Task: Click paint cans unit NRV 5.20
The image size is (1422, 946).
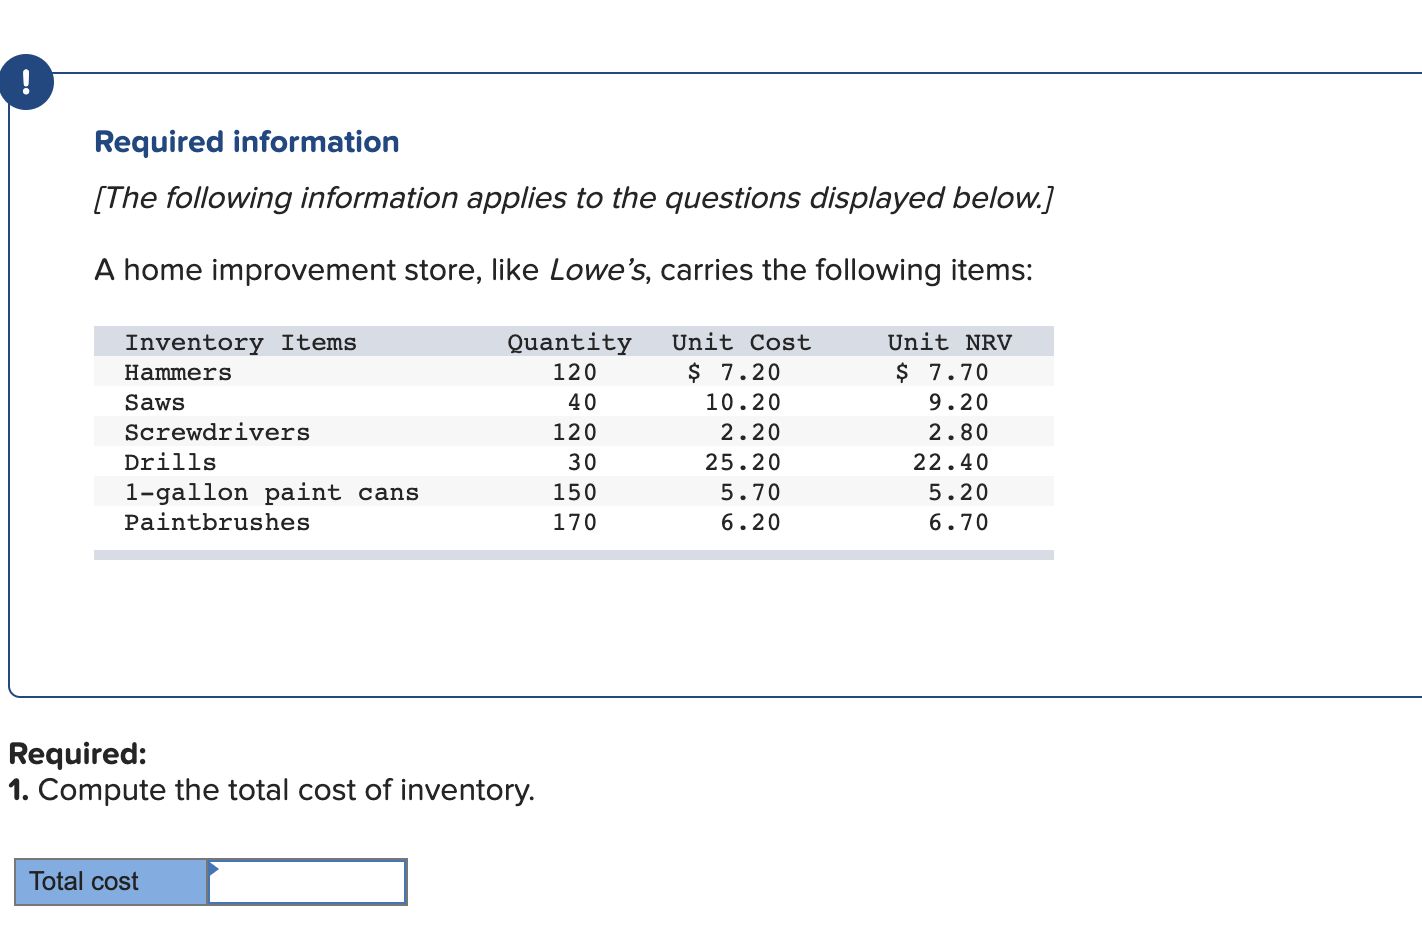Action: tap(959, 492)
